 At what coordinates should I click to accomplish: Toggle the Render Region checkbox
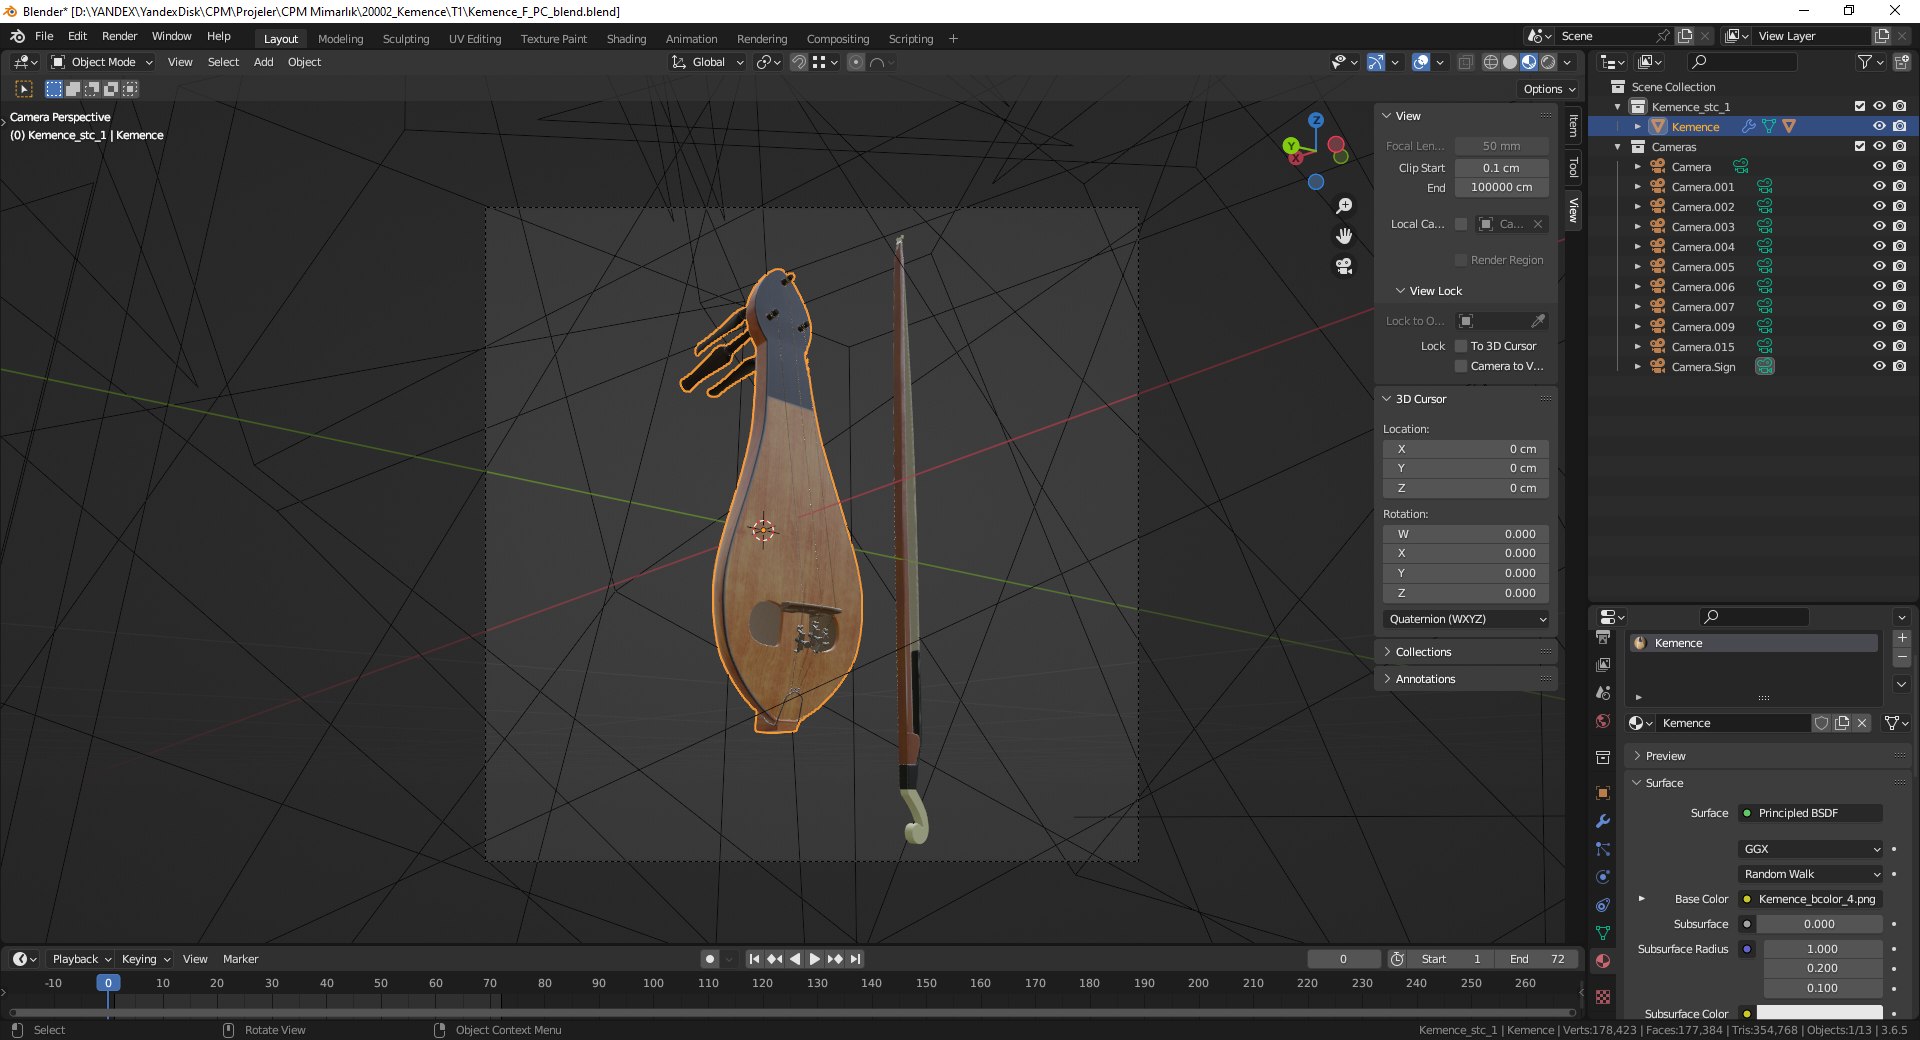(1461, 260)
